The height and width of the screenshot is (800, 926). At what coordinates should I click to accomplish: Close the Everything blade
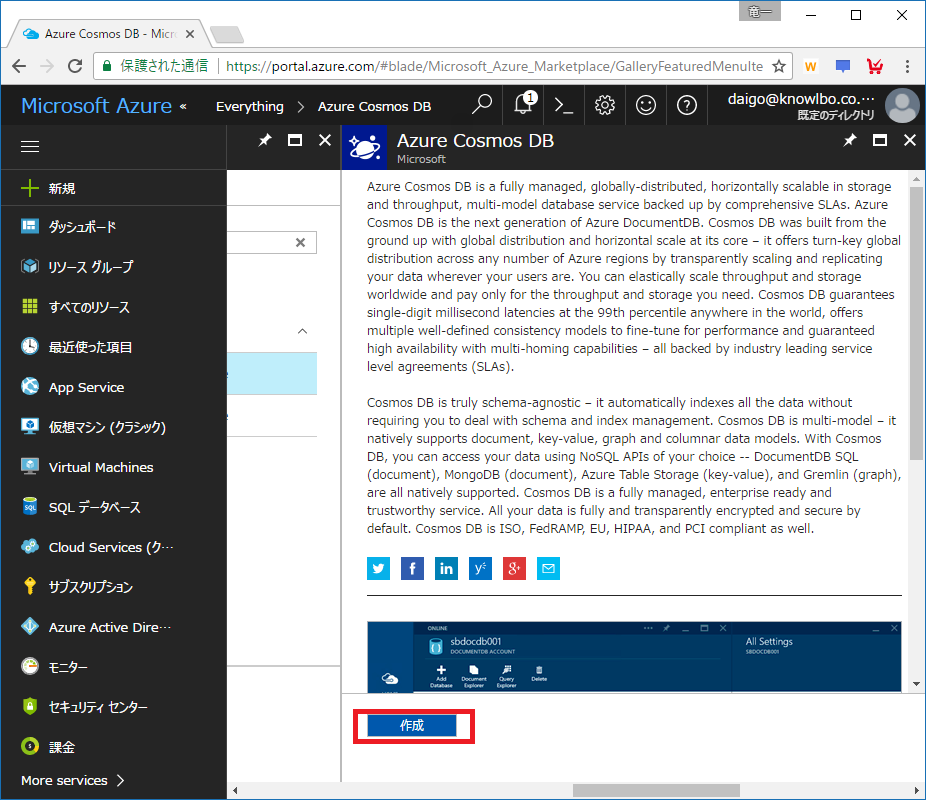pyautogui.click(x=325, y=140)
